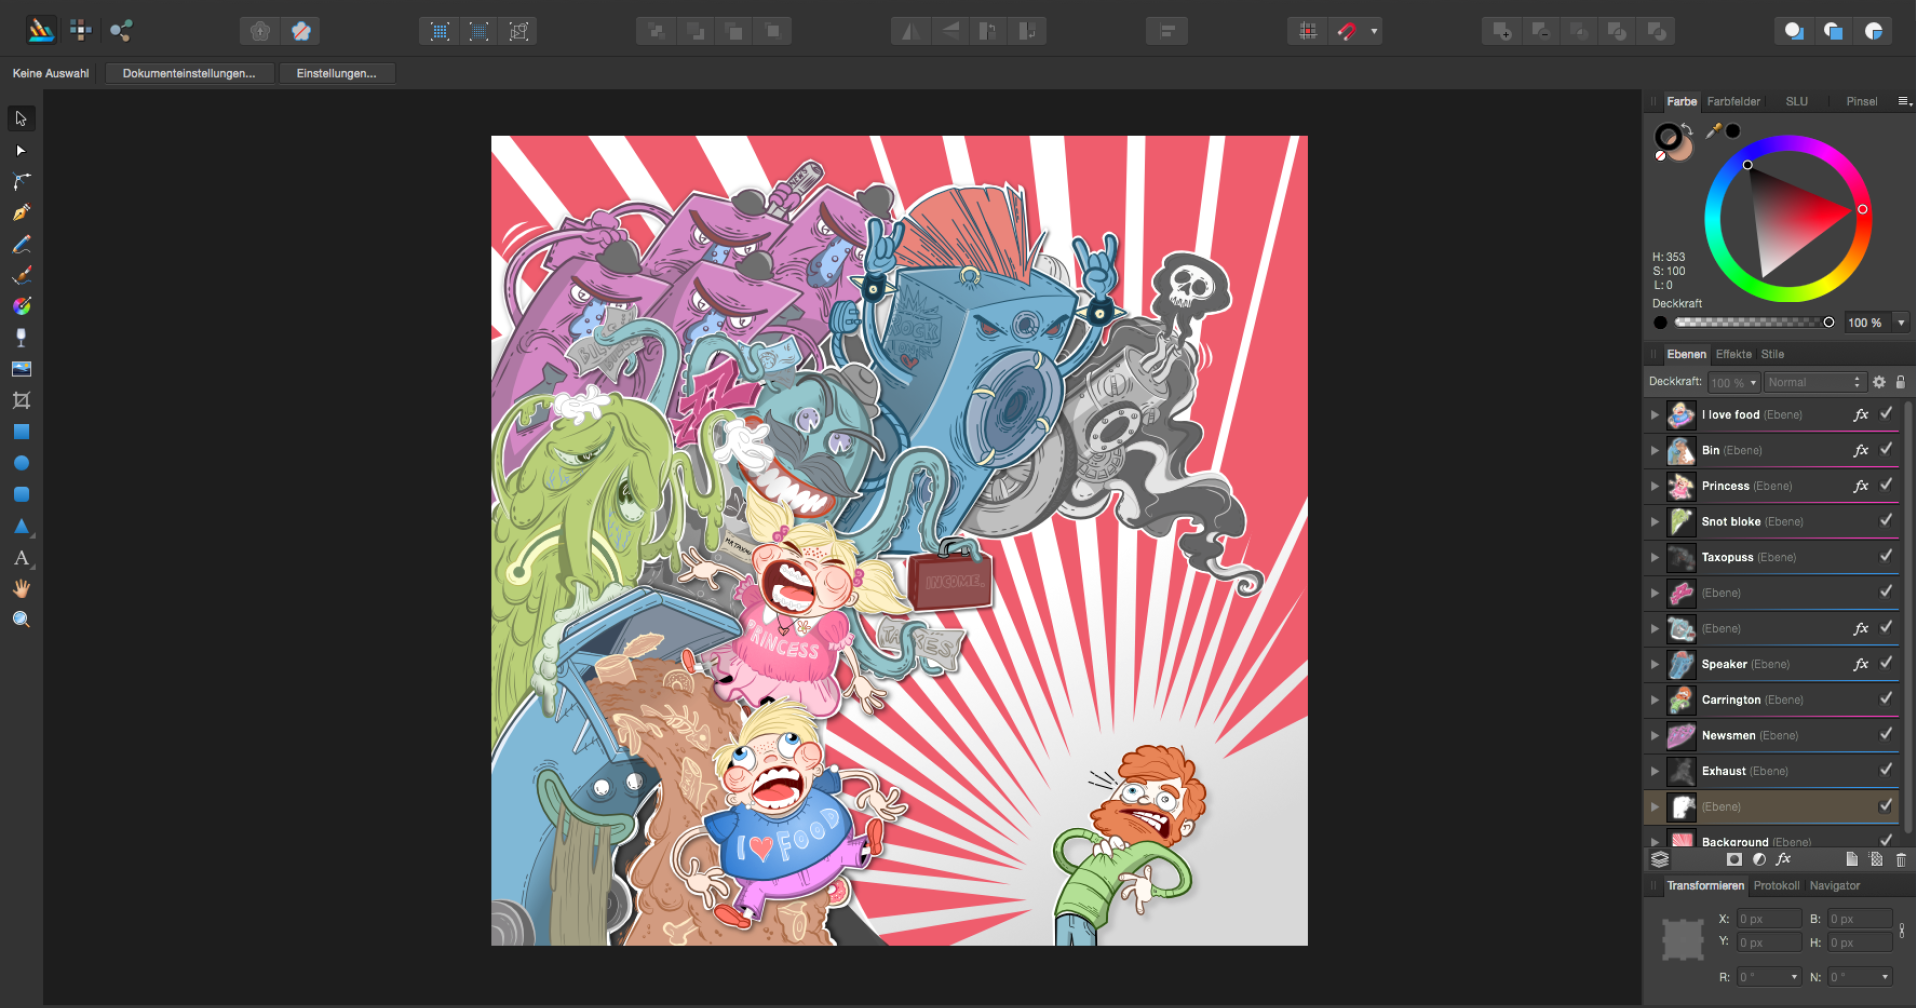Image resolution: width=1916 pixels, height=1008 pixels.
Task: Switch to the Effekte tab
Action: pyautogui.click(x=1733, y=354)
